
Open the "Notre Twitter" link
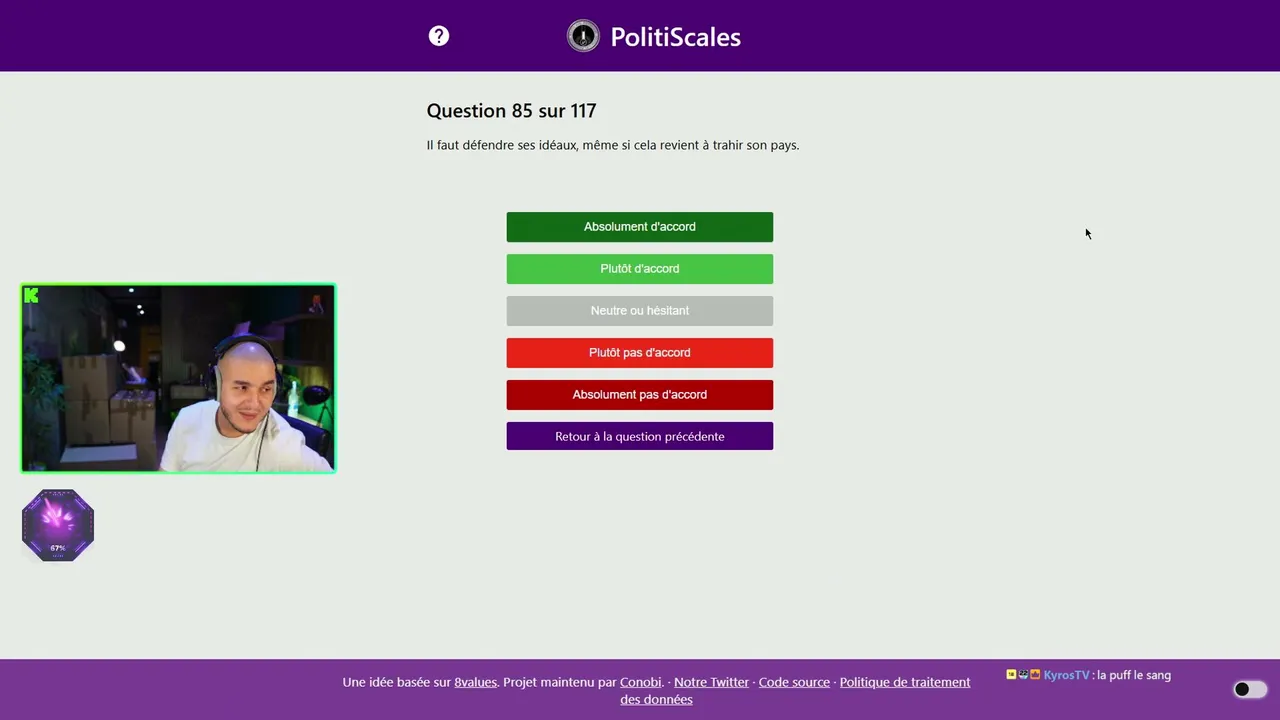coord(711,682)
